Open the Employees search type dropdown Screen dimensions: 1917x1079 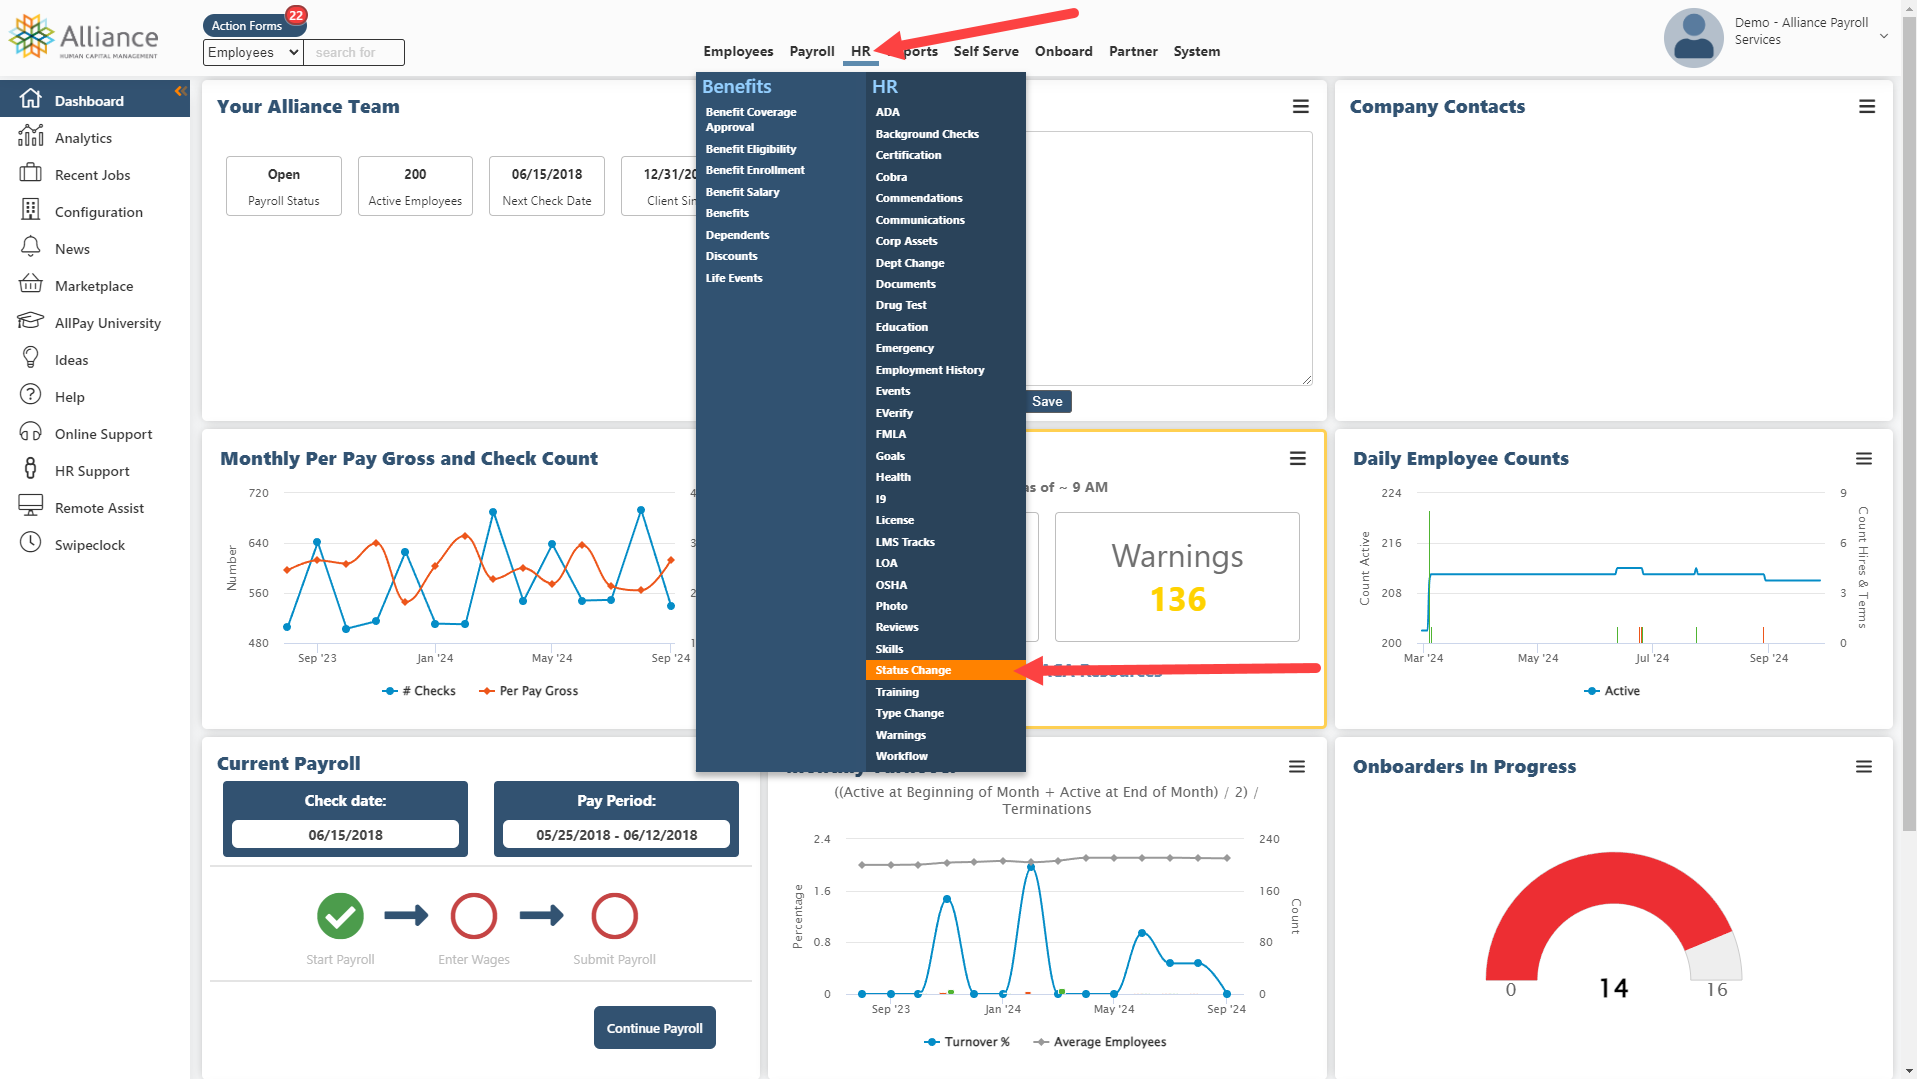(253, 53)
